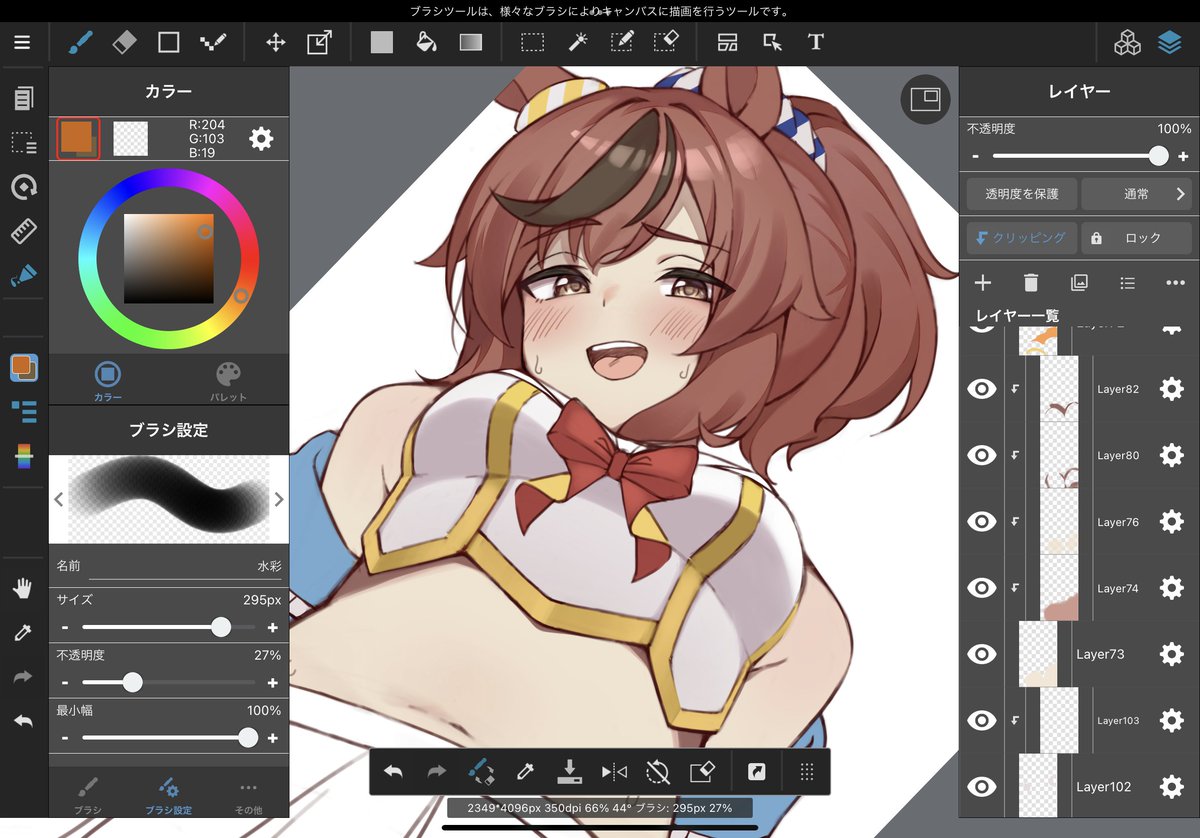Select the Bucket fill tool
Image resolution: width=1200 pixels, height=838 pixels.
(x=426, y=43)
